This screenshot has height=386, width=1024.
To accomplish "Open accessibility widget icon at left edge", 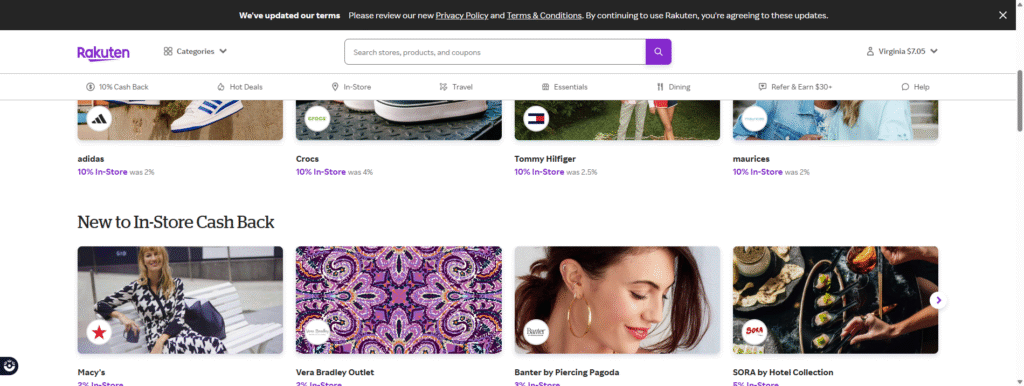I will point(9,366).
